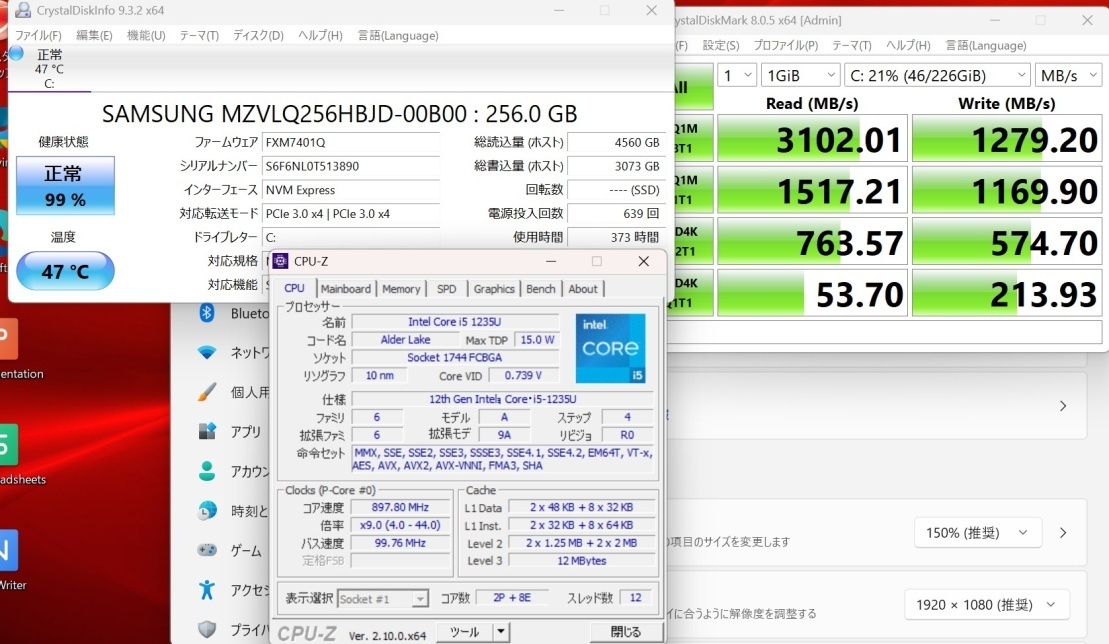Open the 1GiB test size dropdown in CrystalDiskMark
The height and width of the screenshot is (644, 1109).
pyautogui.click(x=800, y=74)
